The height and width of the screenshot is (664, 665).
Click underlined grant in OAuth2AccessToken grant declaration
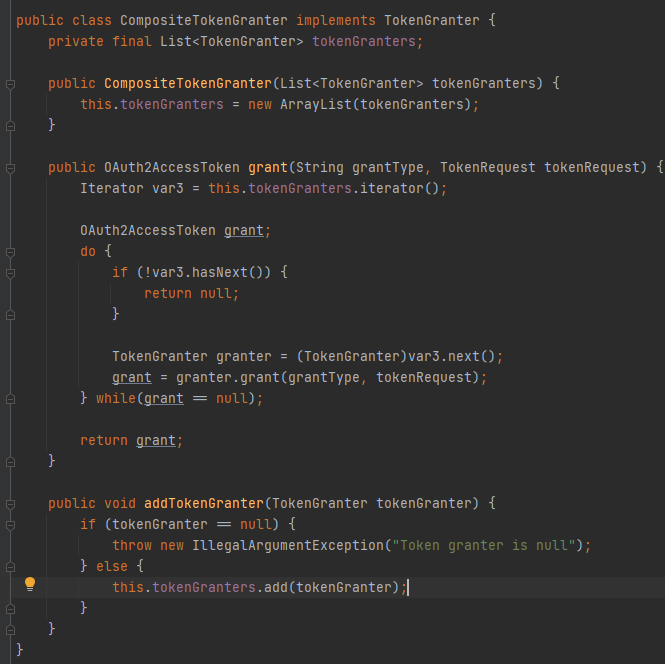coord(243,231)
